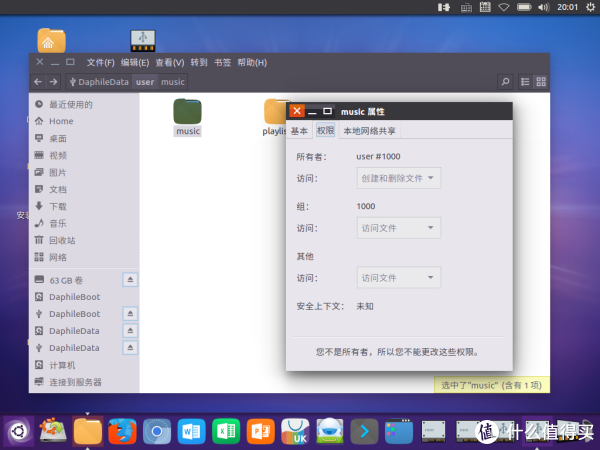Image resolution: width=600 pixels, height=450 pixels.
Task: Launch Firefox from the dock
Action: coord(122,431)
